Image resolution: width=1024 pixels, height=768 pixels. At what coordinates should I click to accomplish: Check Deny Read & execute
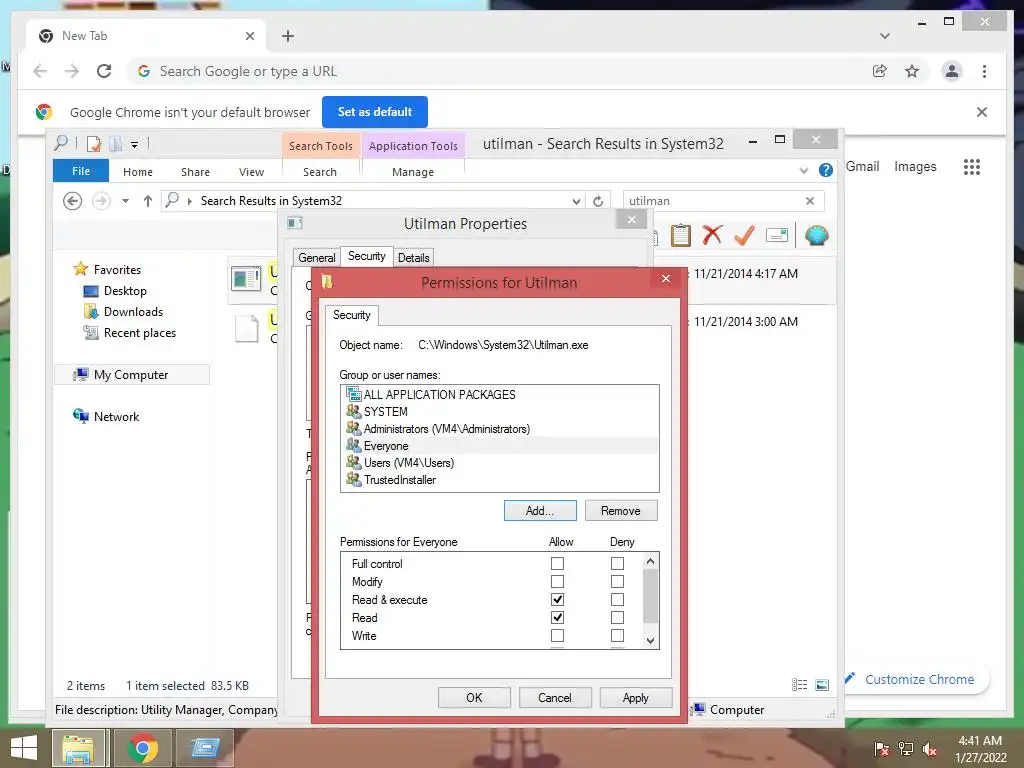coord(617,600)
